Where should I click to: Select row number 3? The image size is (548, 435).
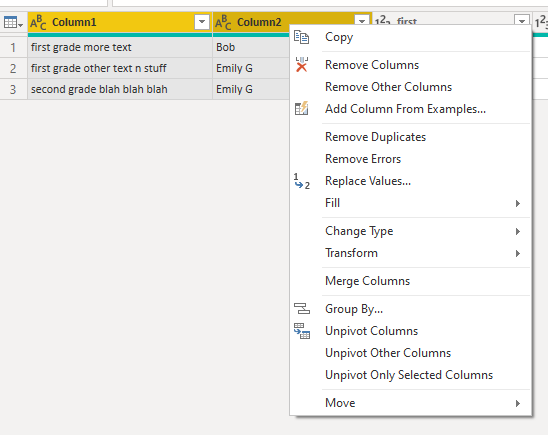coord(13,89)
